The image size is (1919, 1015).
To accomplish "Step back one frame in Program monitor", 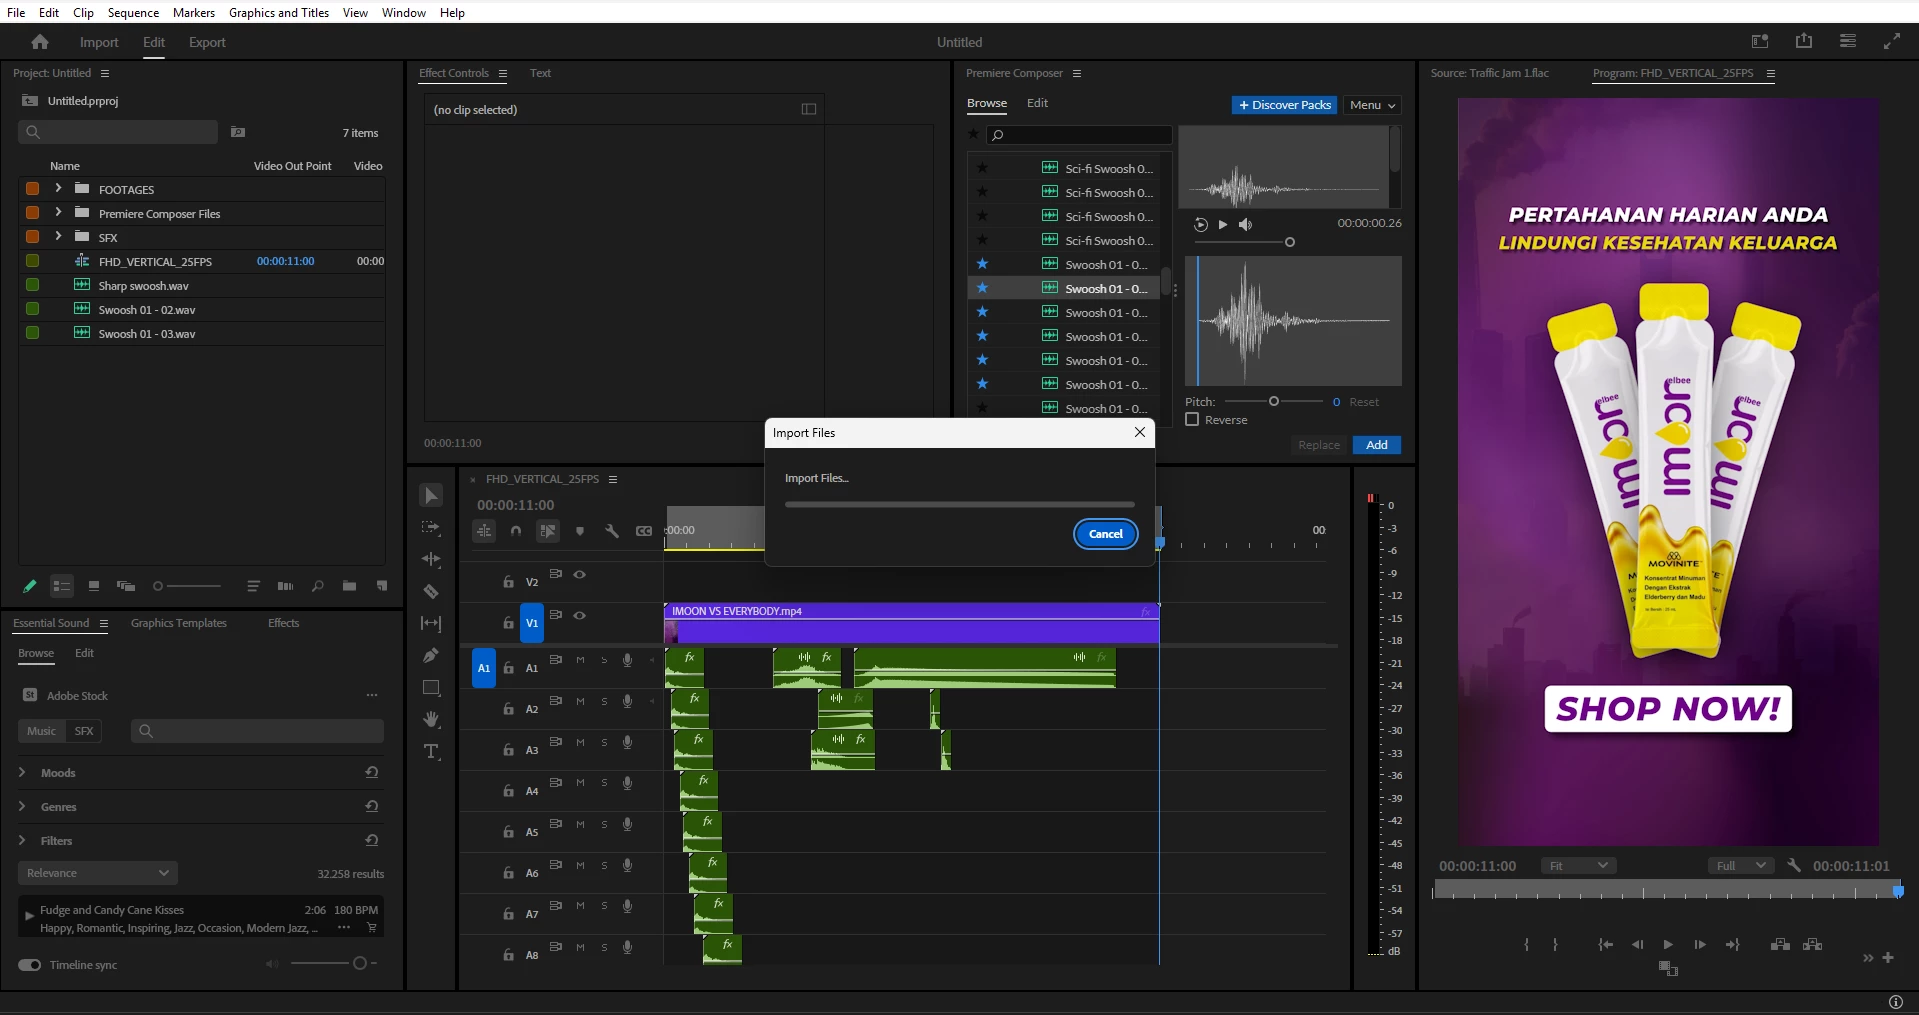I will coord(1637,945).
